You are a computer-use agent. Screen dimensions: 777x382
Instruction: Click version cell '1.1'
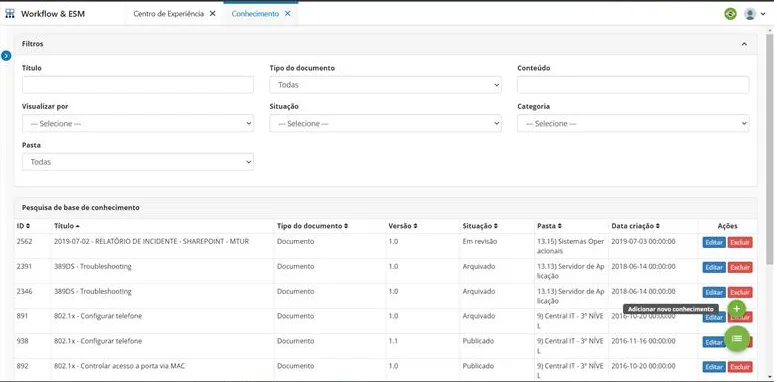(393, 341)
